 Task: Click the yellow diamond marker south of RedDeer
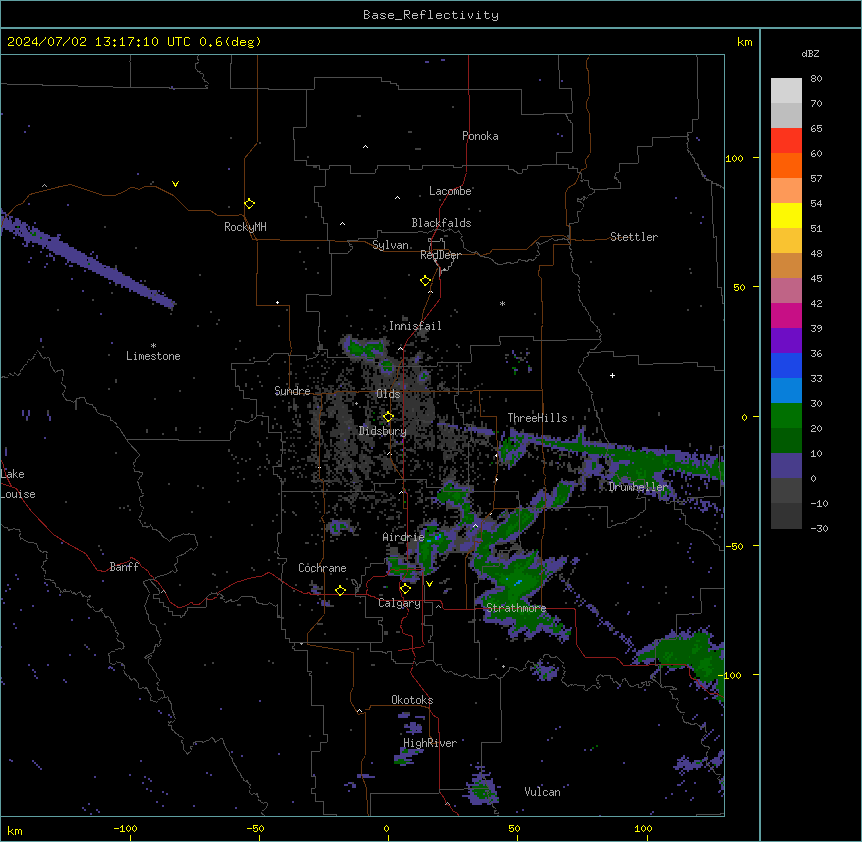coord(426,281)
